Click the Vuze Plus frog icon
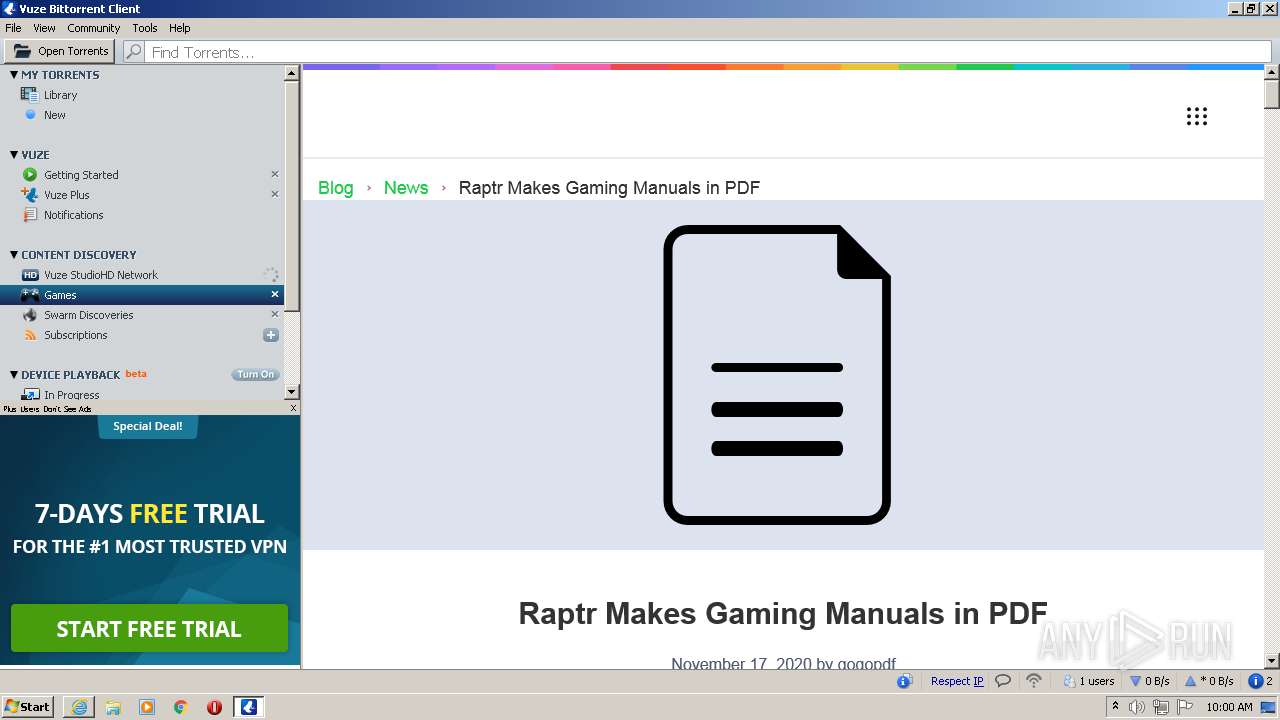Screen dimensions: 1280x720 coord(30,195)
